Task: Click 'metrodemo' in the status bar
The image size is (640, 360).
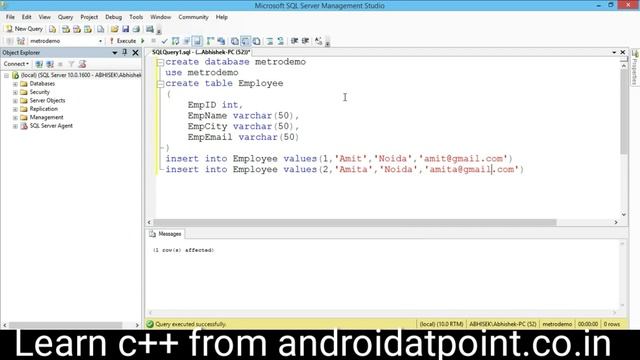Action: click(x=557, y=324)
